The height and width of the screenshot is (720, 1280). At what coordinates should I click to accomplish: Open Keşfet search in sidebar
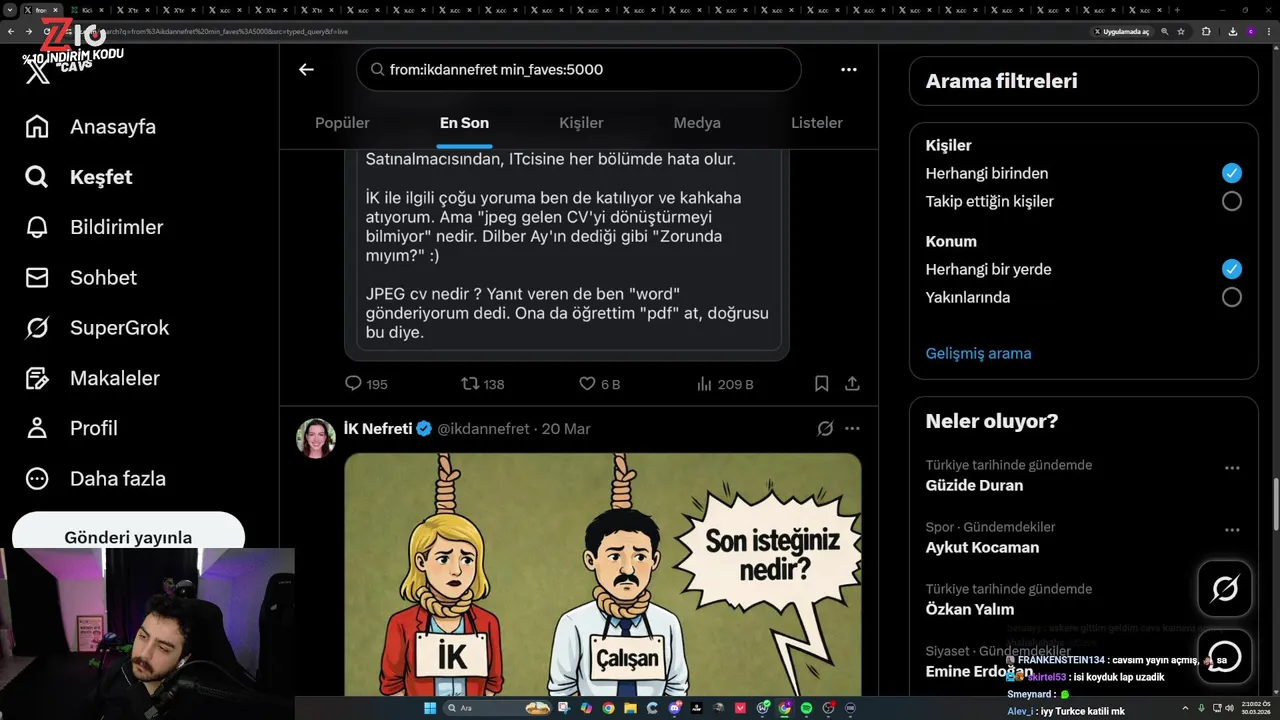[80, 177]
